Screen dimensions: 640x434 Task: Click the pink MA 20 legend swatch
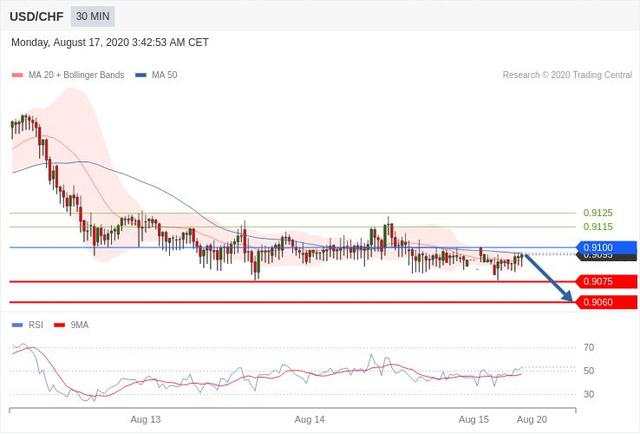click(18, 75)
